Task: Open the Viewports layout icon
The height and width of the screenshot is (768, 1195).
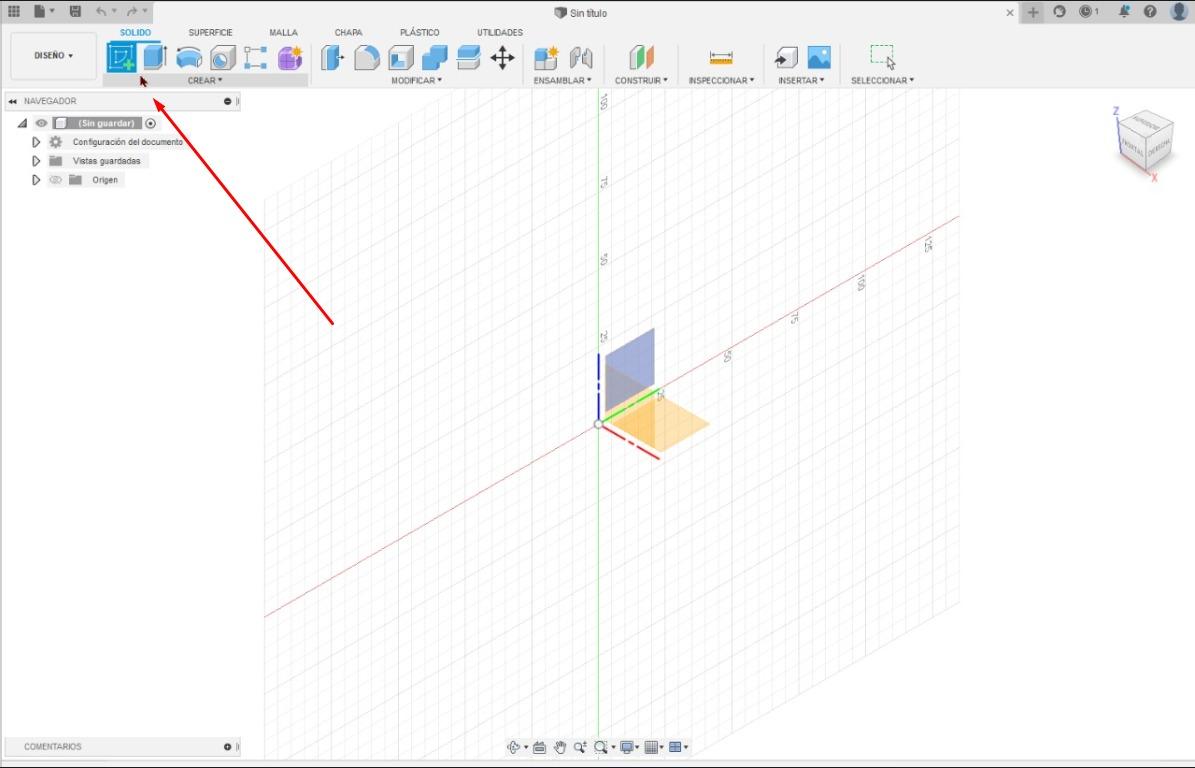Action: (674, 747)
